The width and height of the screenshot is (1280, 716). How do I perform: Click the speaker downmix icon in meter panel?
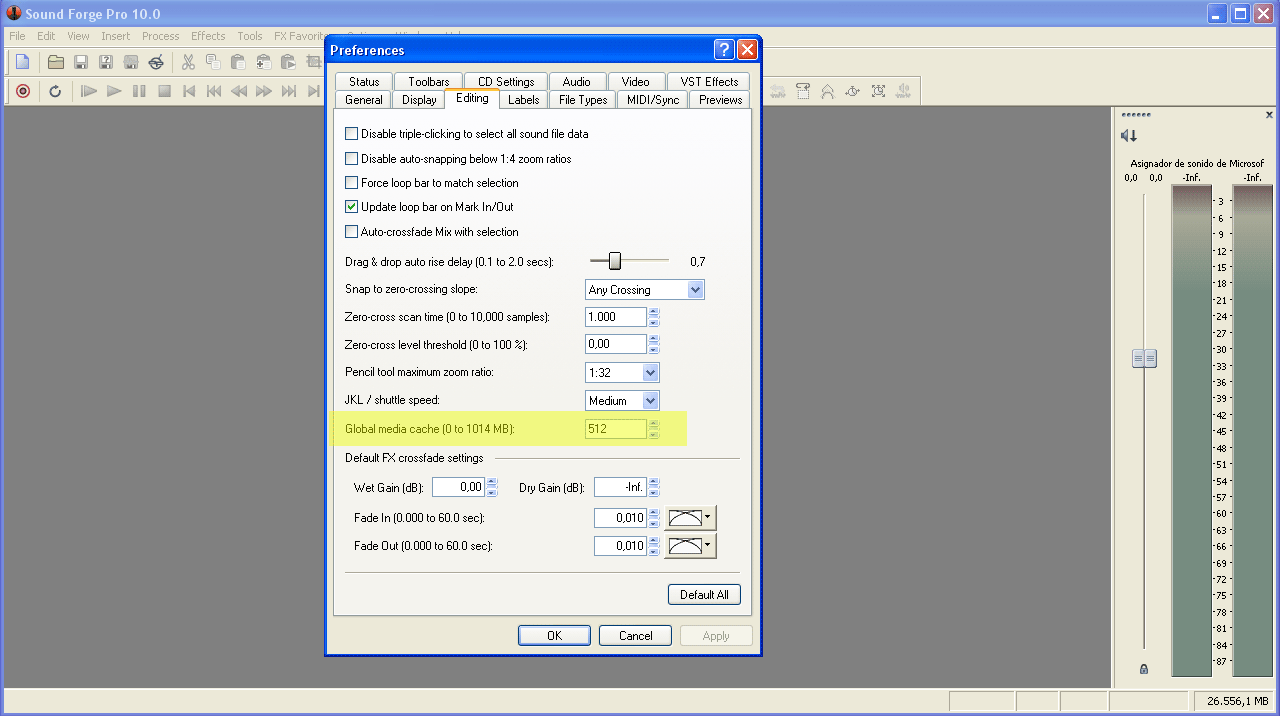[1129, 136]
